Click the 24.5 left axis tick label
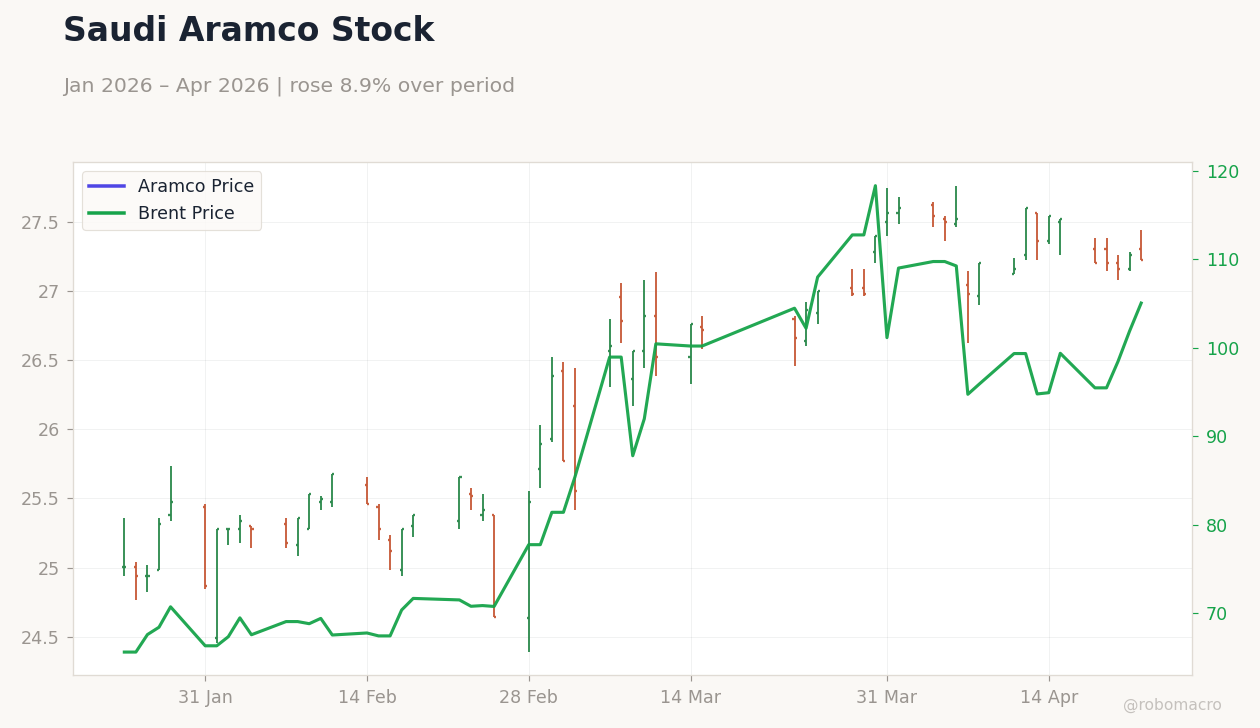 tap(41, 638)
